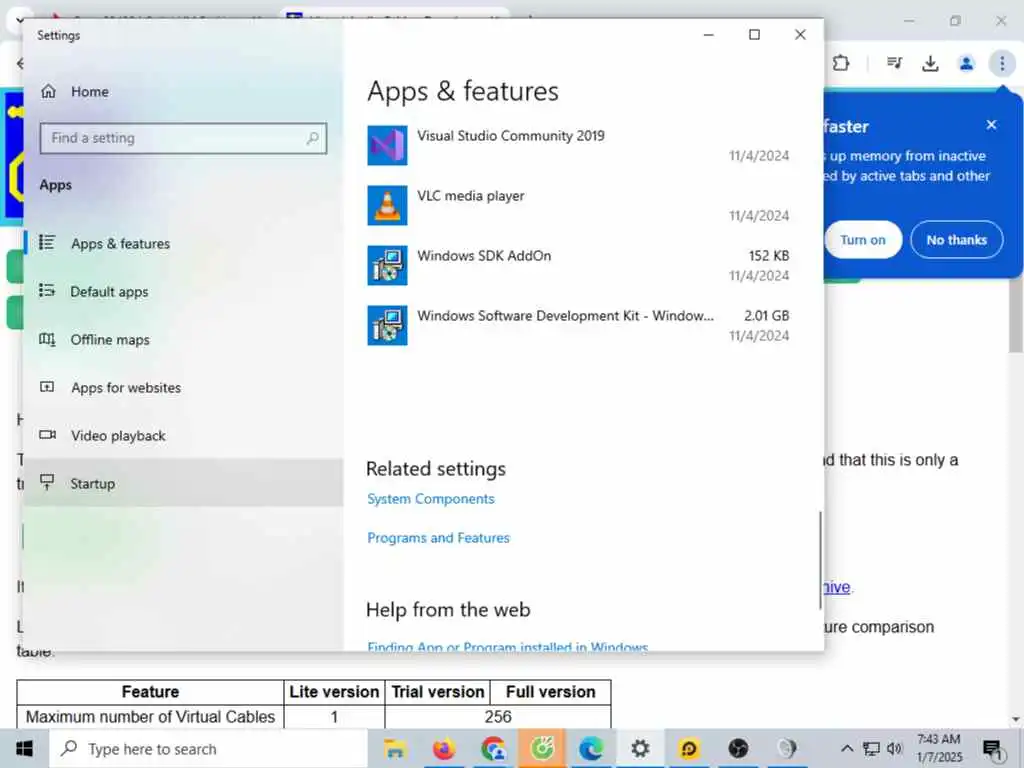Open Microsoft Edge from the taskbar

pos(591,748)
